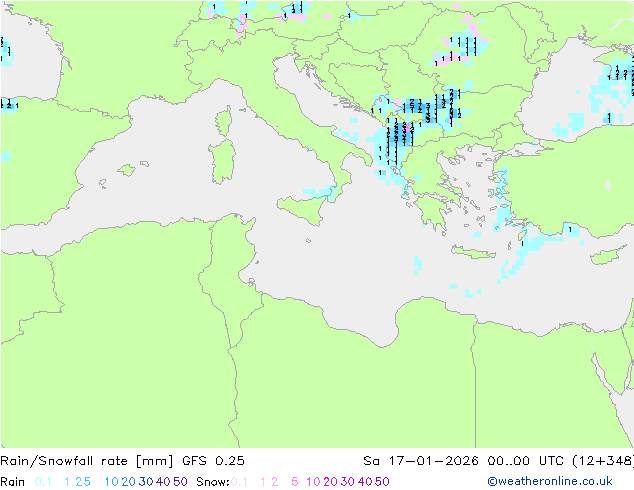
Task: Select the Rain legend 10 value
Action: tap(112, 482)
